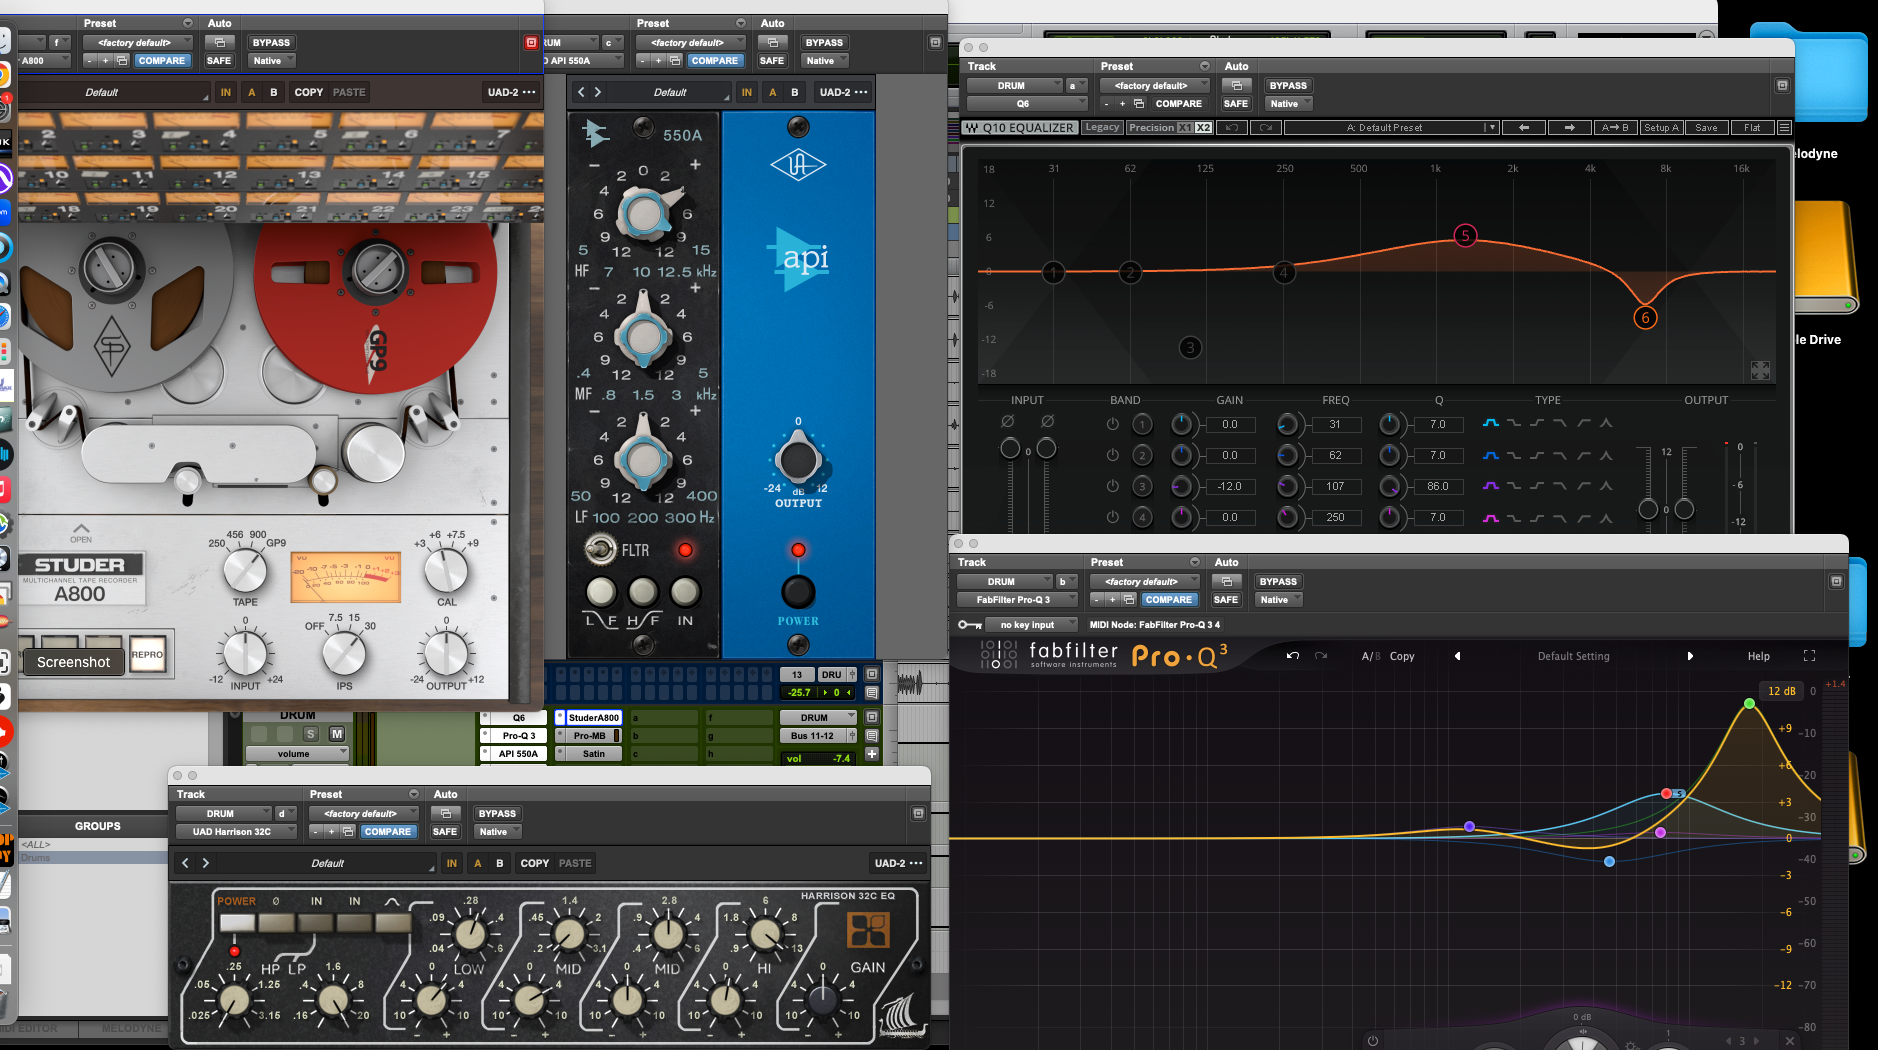Open the no key input dropdown
The width and height of the screenshot is (1878, 1050).
1032,625
